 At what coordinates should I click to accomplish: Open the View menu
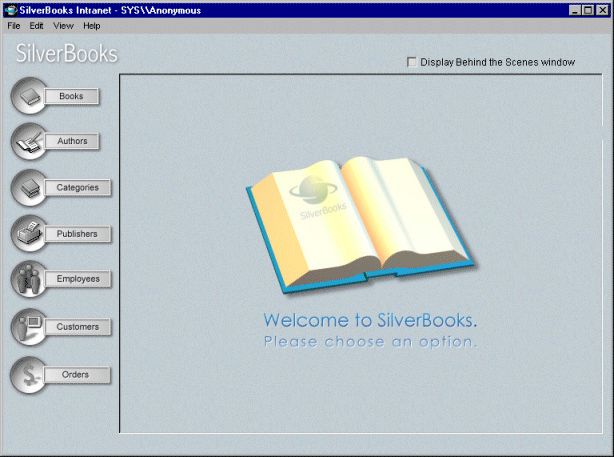point(63,26)
